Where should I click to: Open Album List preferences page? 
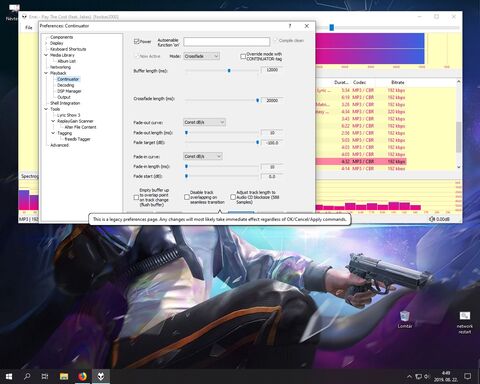coord(67,61)
